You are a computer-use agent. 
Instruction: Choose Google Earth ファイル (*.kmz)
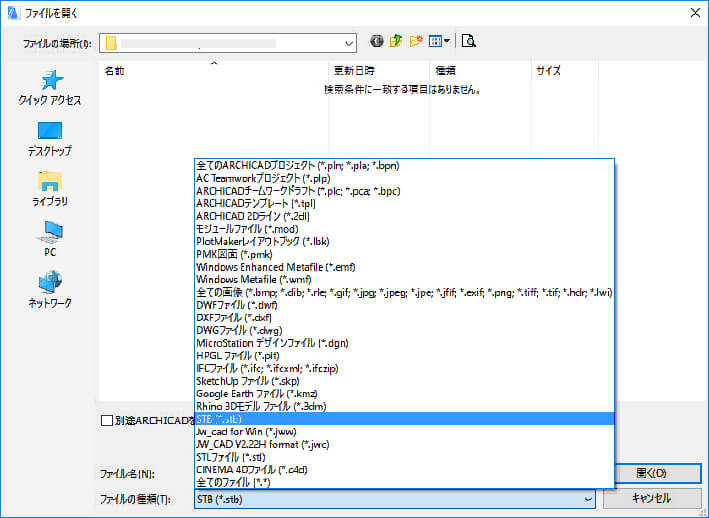click(404, 393)
